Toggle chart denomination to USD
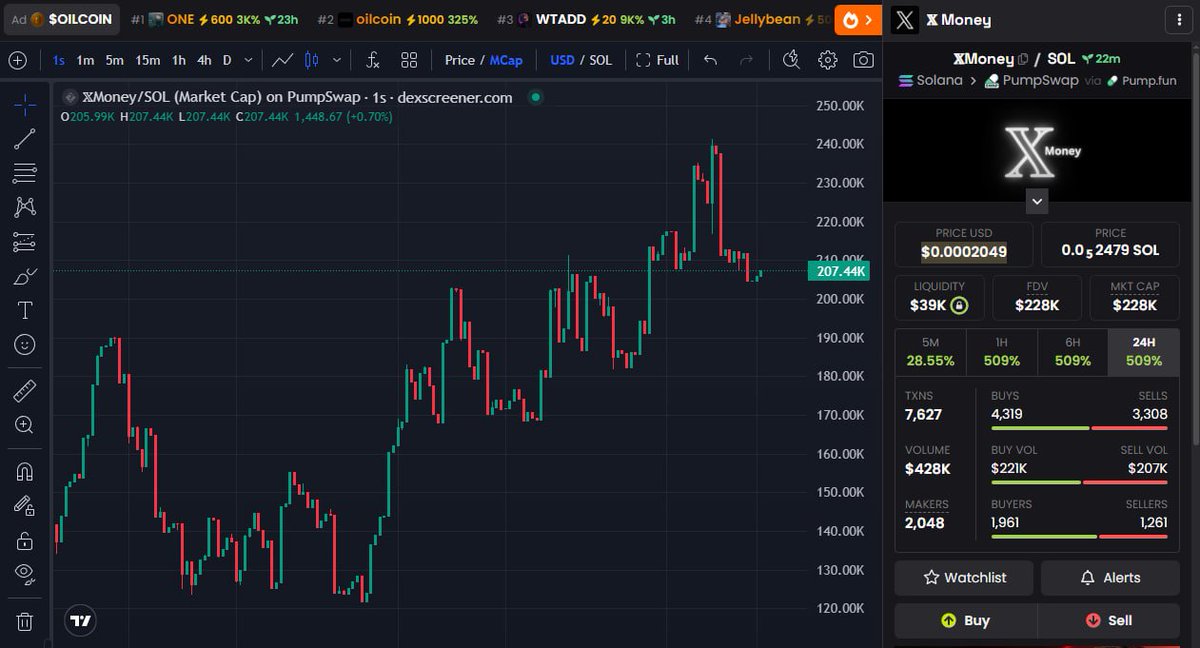This screenshot has width=1200, height=648. coord(562,60)
